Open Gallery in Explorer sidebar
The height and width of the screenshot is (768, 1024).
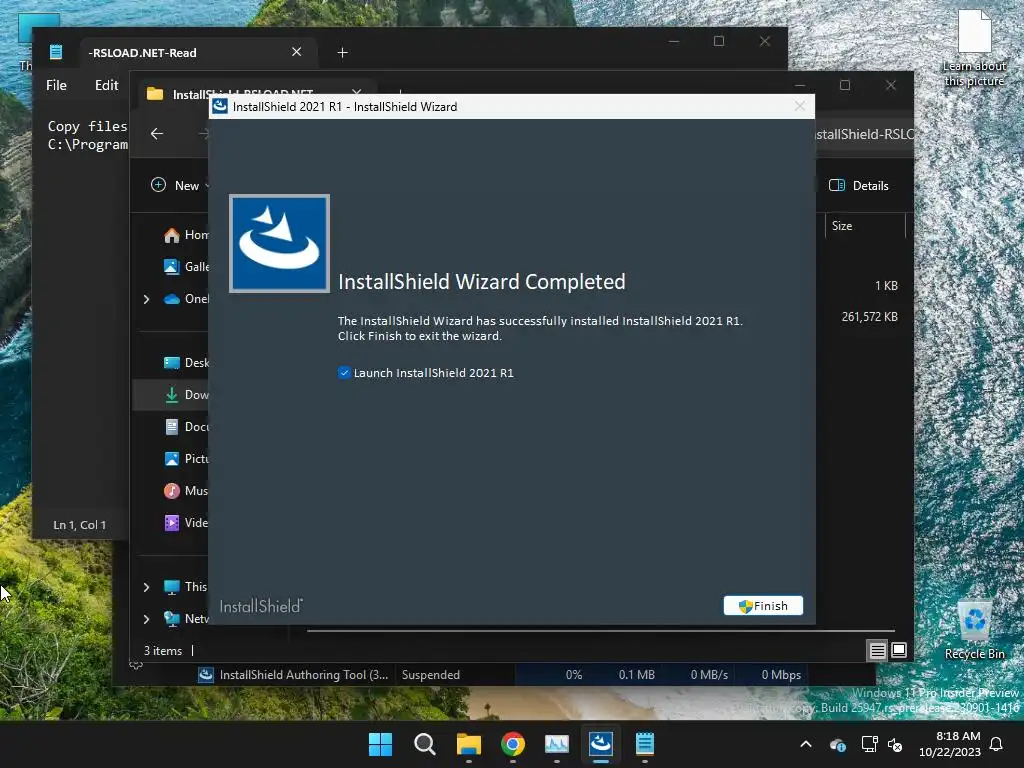click(186, 266)
